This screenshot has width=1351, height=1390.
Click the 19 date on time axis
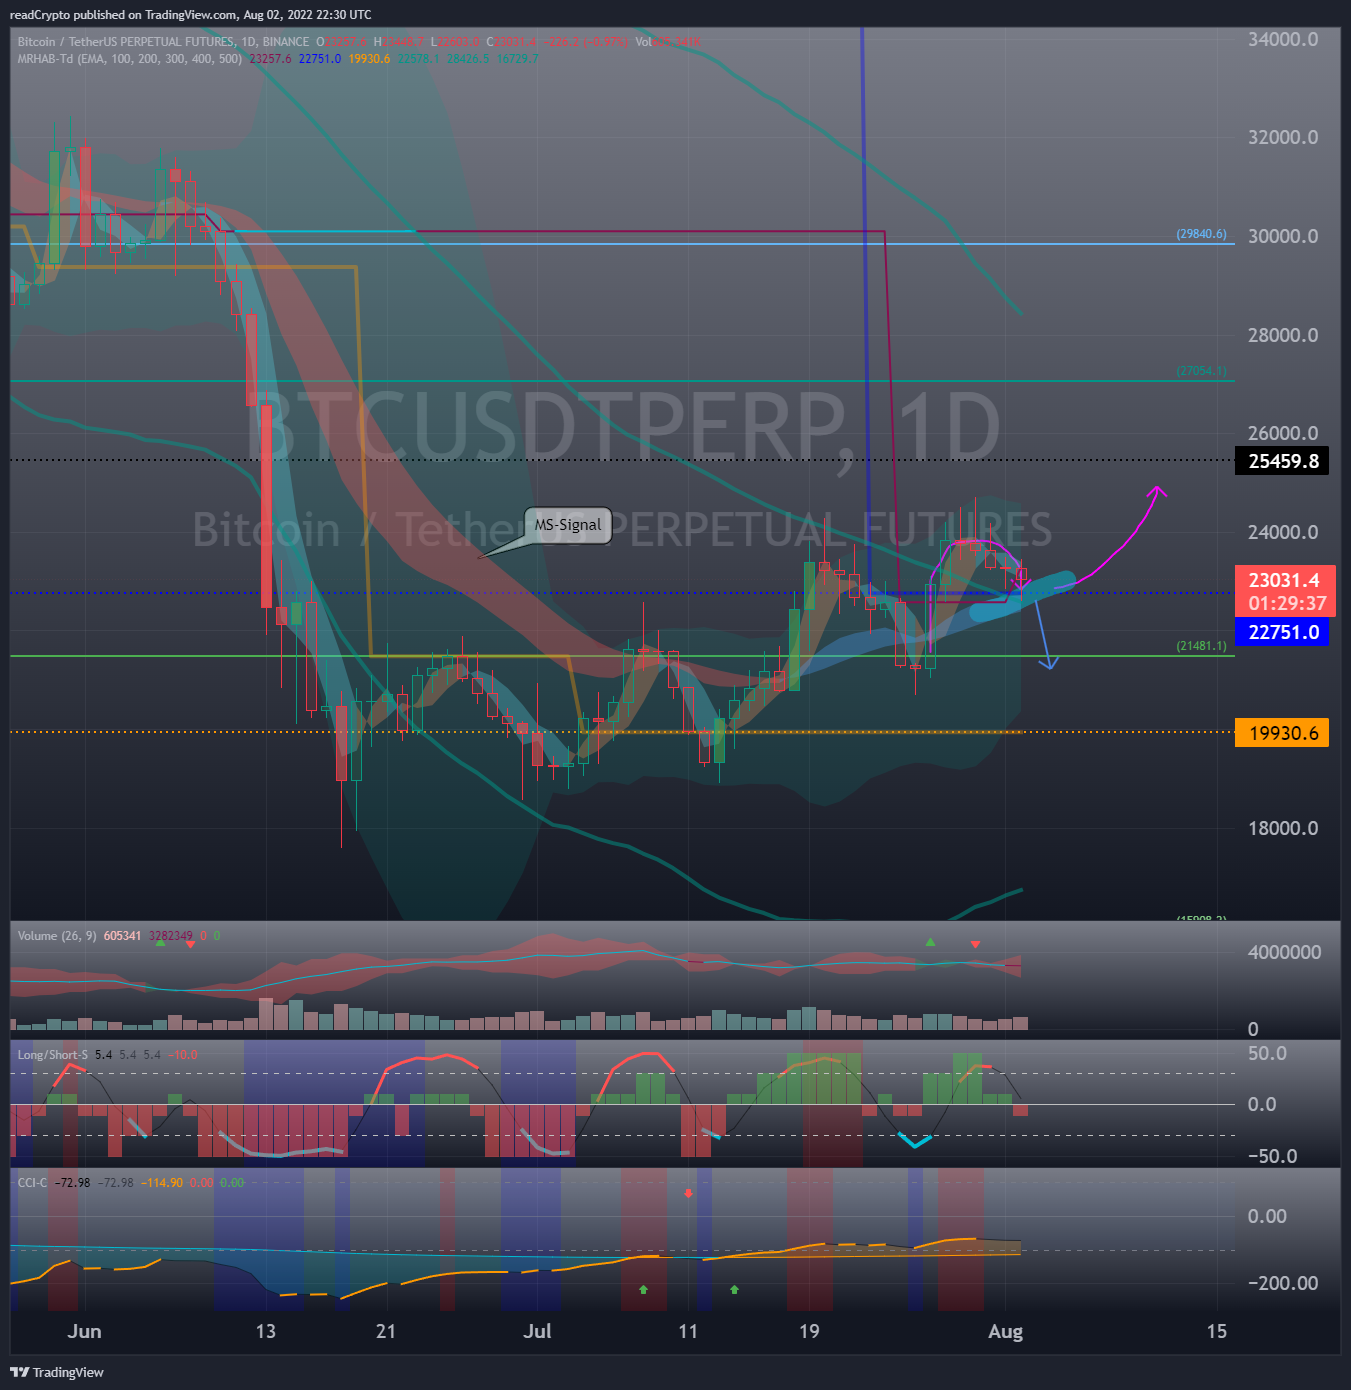pyautogui.click(x=809, y=1331)
